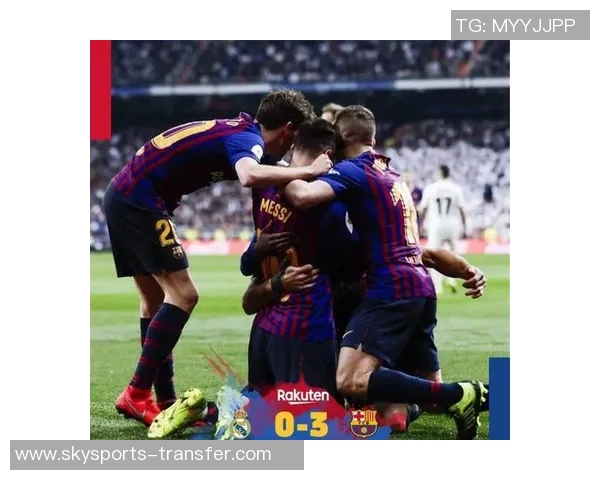Open the www.skysports-transfer.com link

143,454
